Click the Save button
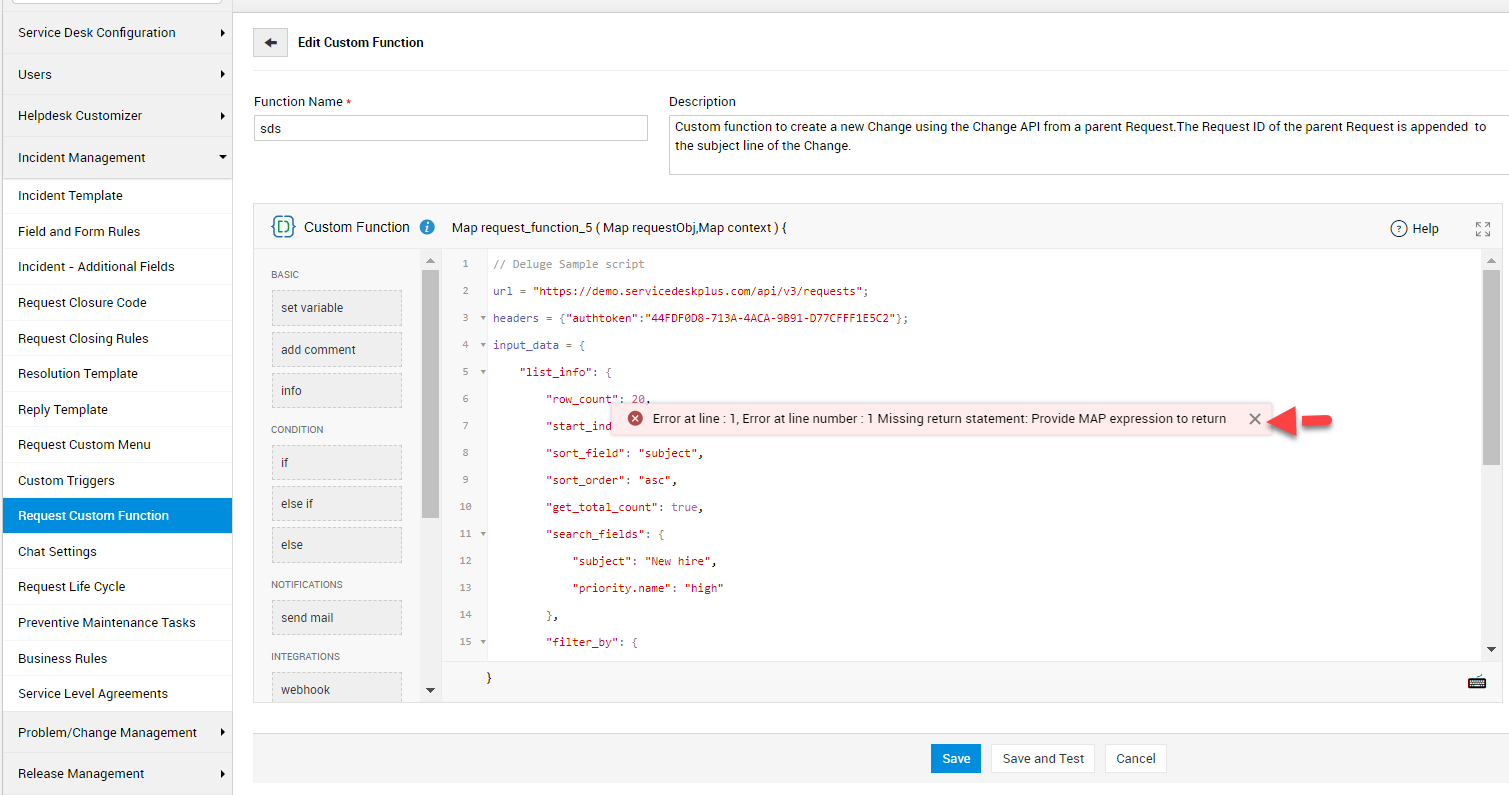1509x795 pixels. point(955,759)
